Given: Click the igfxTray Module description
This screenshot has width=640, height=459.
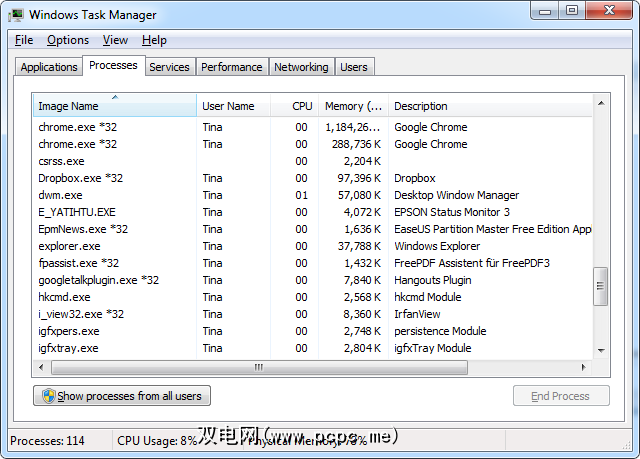Looking at the screenshot, I should 433,348.
